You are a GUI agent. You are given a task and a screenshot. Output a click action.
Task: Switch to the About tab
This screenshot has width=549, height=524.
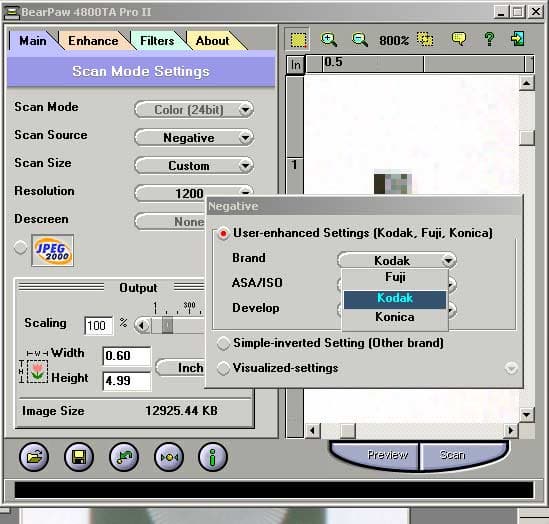(213, 41)
